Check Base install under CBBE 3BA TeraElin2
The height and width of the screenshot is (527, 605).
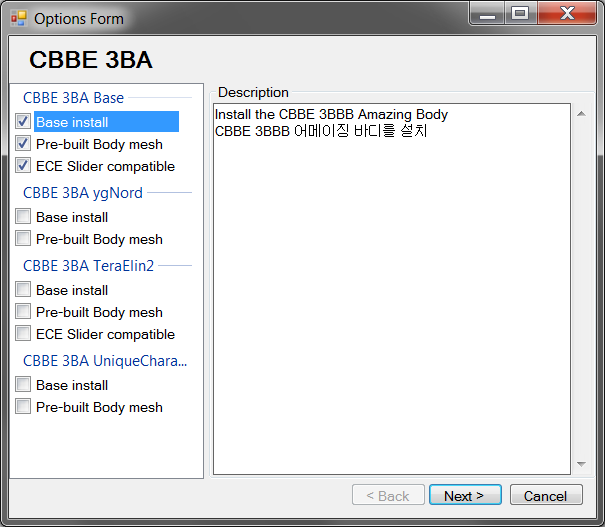pyautogui.click(x=23, y=290)
